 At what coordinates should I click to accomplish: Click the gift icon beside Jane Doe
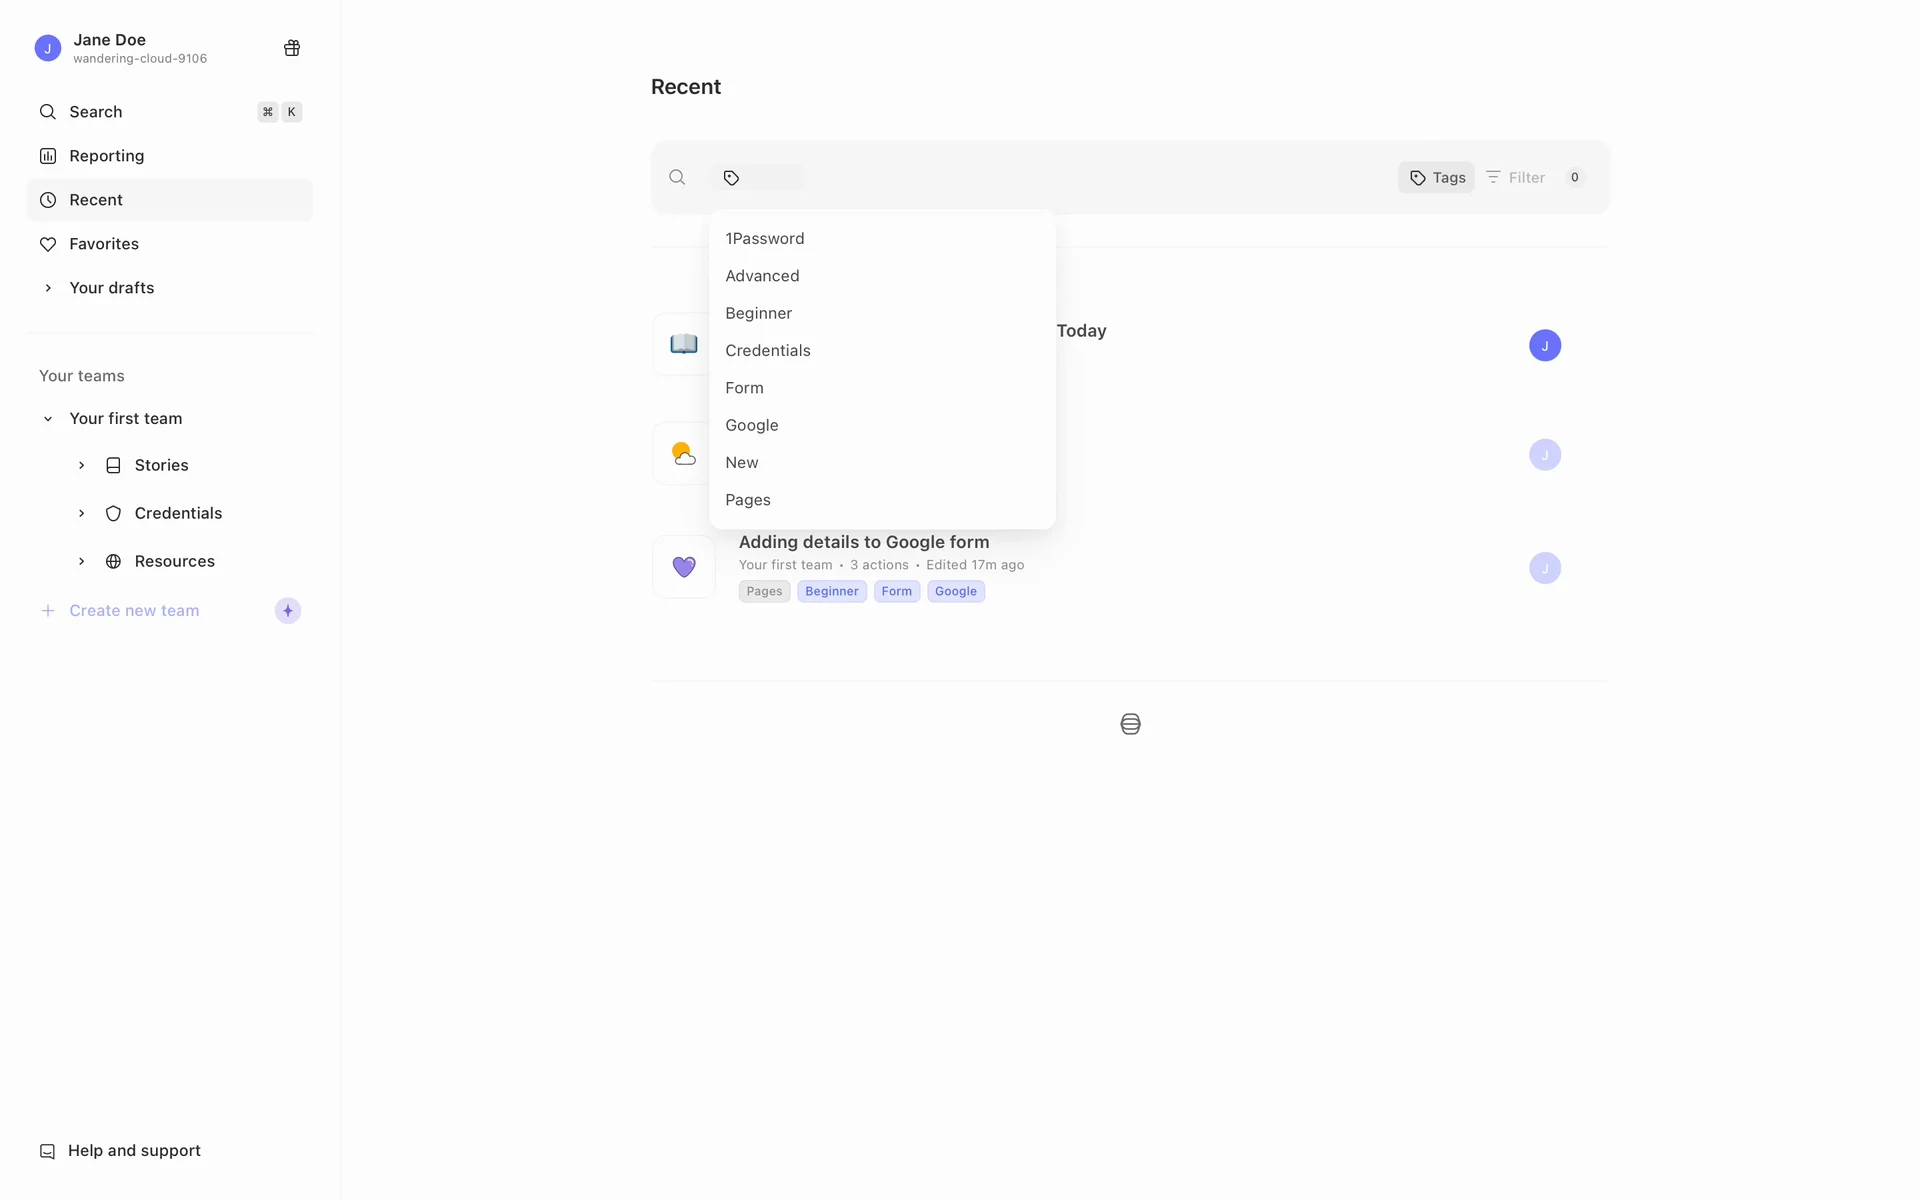(x=292, y=48)
